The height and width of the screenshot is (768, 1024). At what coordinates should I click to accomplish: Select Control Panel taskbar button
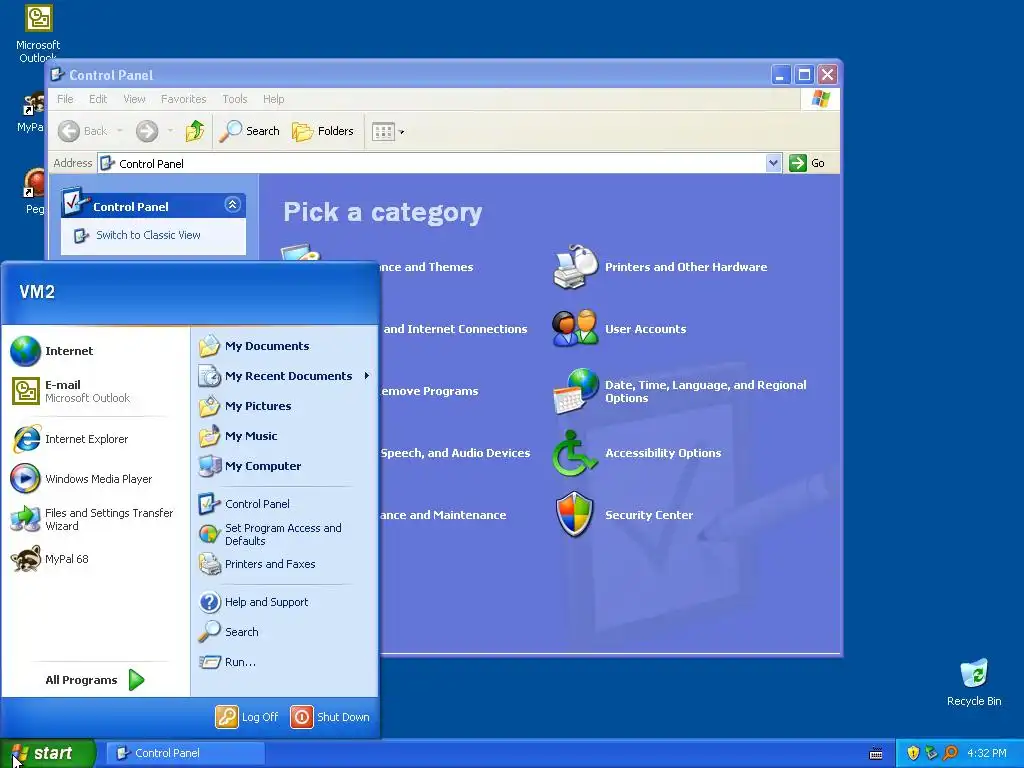(185, 753)
